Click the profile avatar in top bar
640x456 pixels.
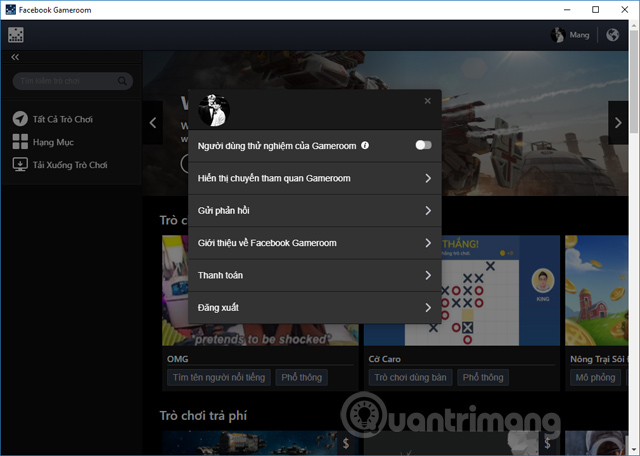point(558,35)
